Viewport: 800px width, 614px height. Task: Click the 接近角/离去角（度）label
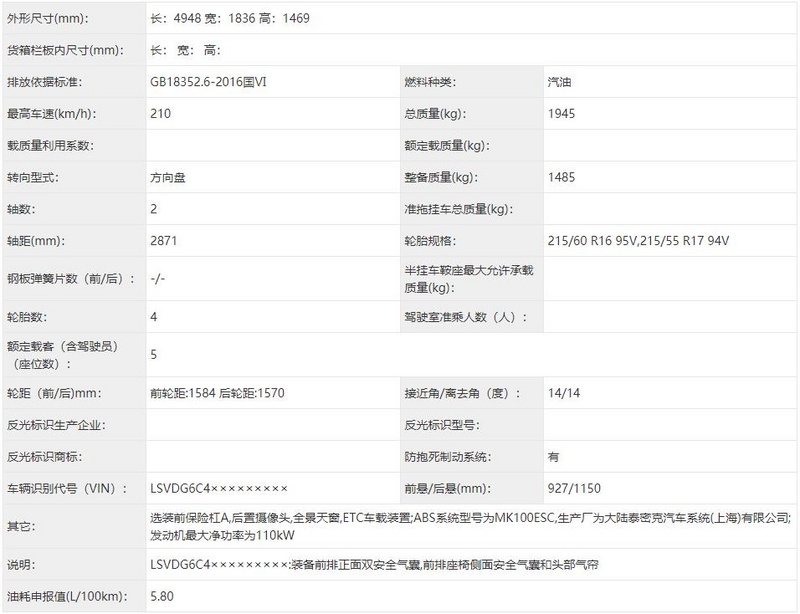click(x=462, y=393)
